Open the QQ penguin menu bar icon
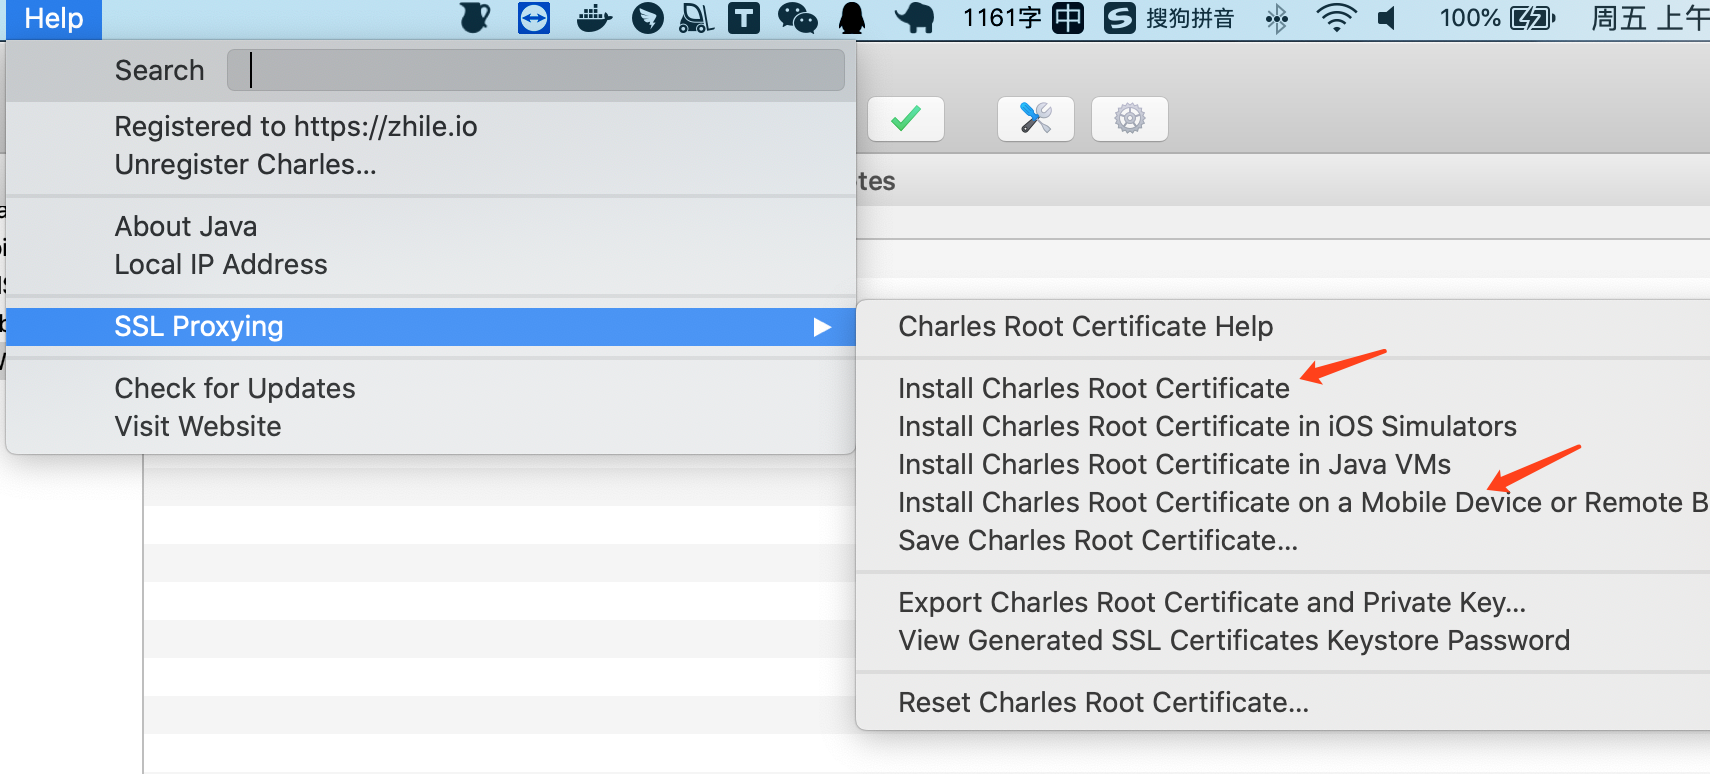Viewport: 1710px width, 774px height. (852, 18)
